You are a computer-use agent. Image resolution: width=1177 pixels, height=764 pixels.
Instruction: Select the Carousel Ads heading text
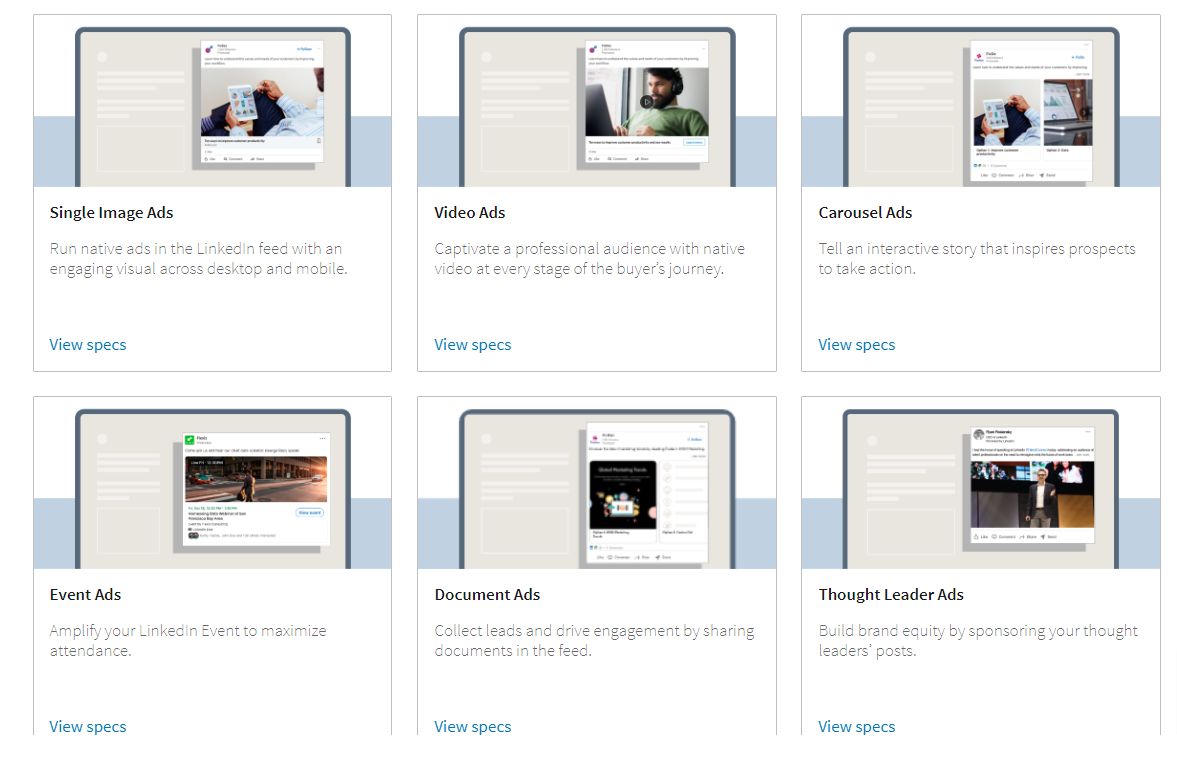pyautogui.click(x=865, y=213)
